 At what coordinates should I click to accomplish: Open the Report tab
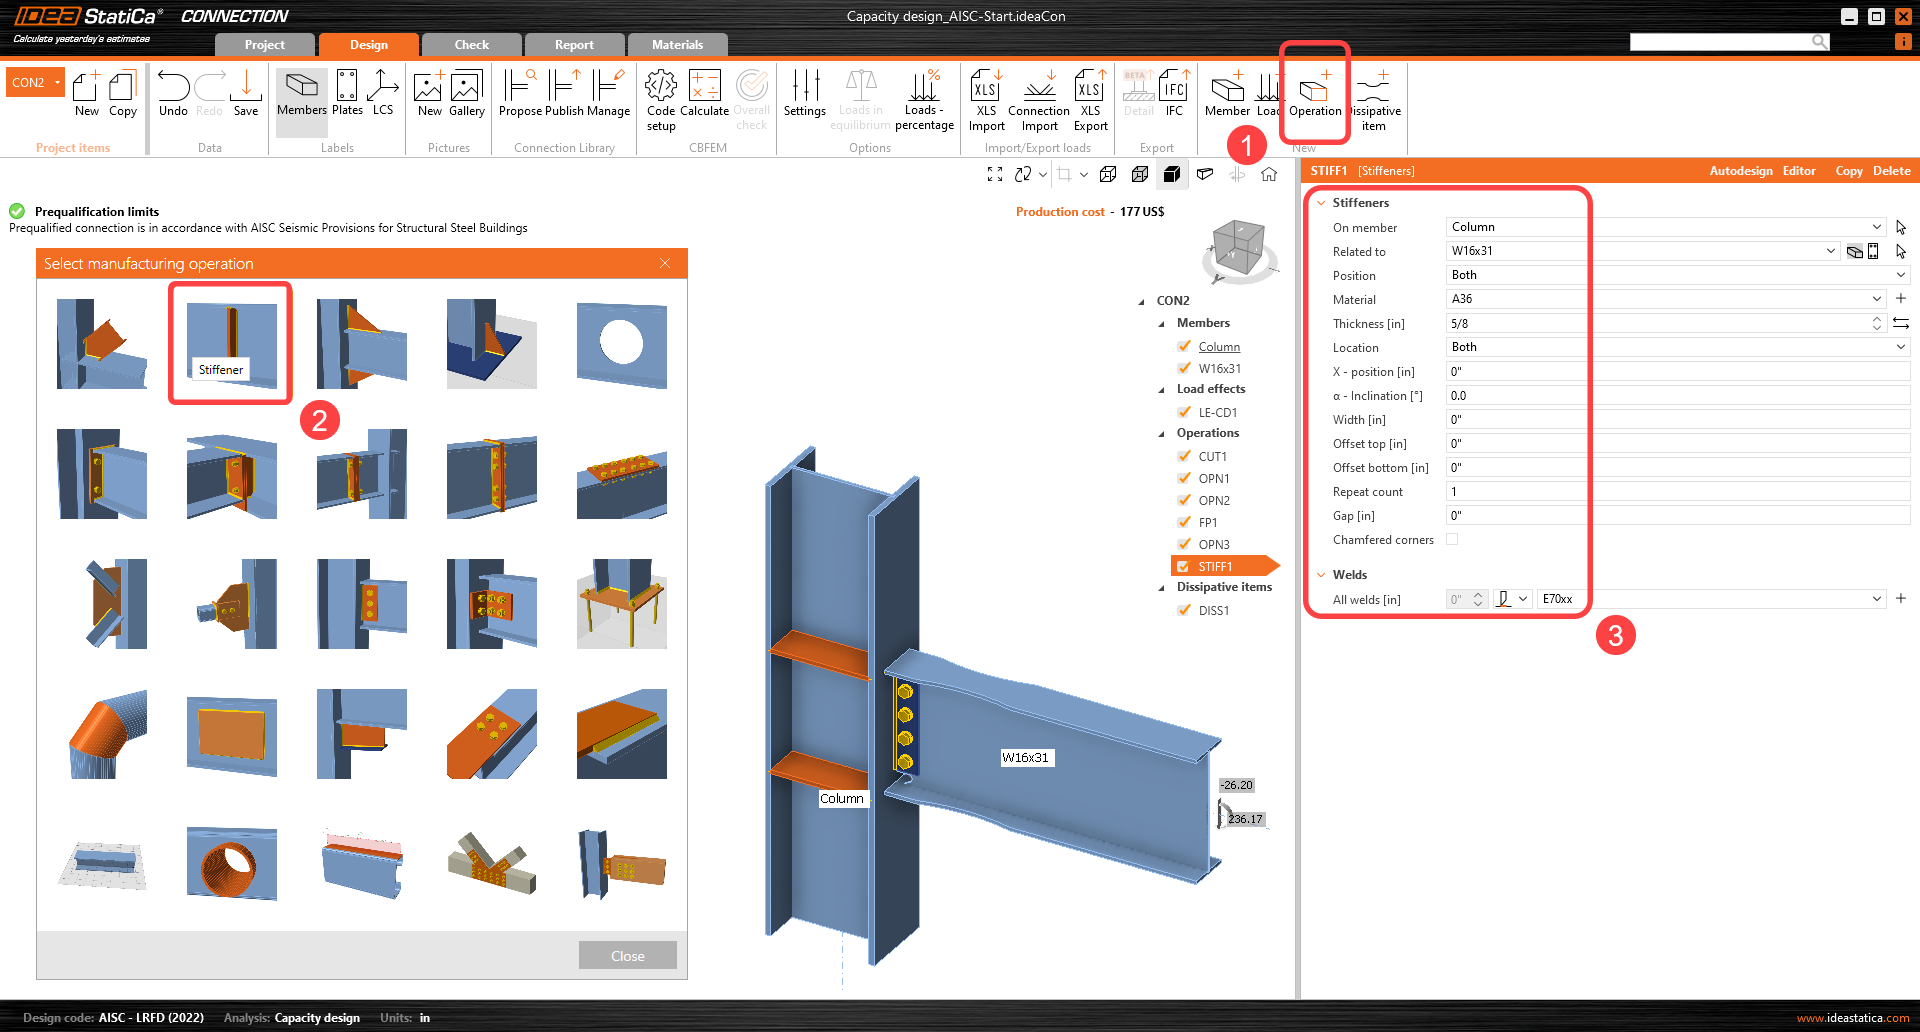574,45
